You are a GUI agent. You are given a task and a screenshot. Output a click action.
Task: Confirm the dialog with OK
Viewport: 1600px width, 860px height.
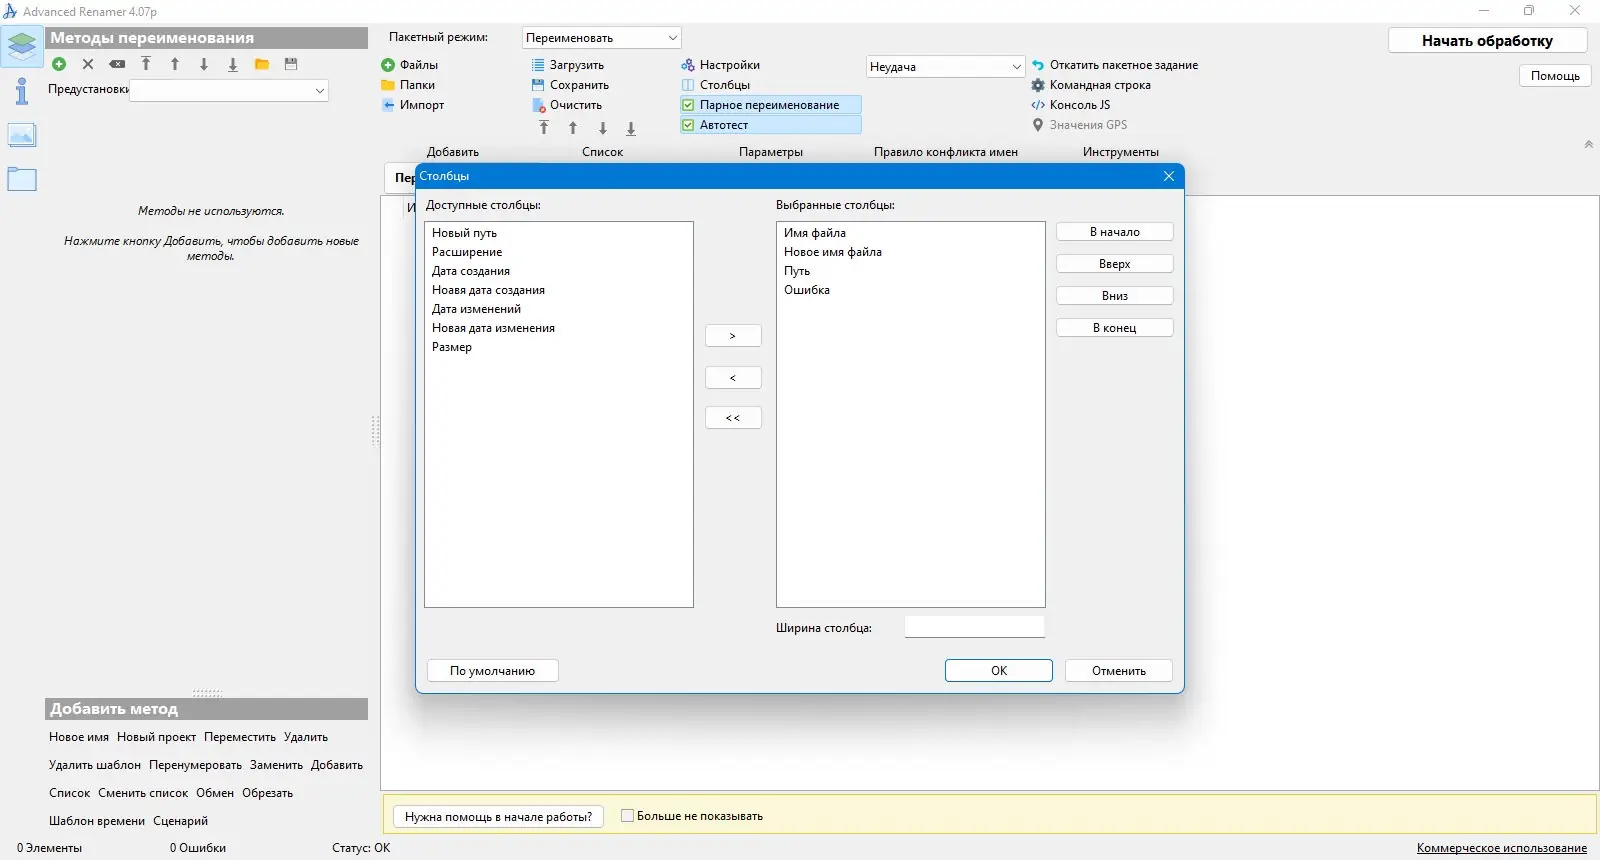999,671
